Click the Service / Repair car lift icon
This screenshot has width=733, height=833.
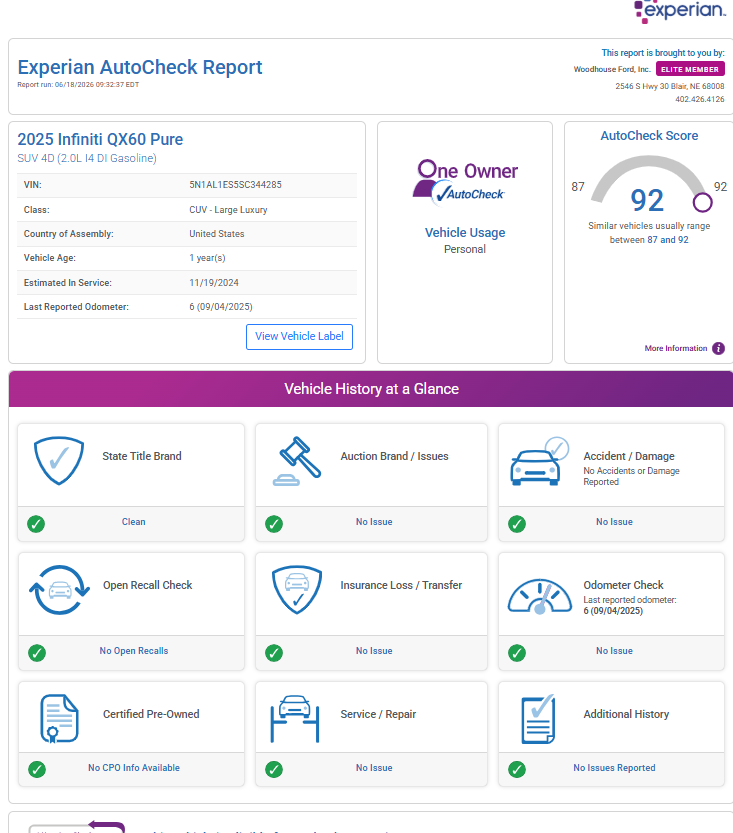(295, 718)
